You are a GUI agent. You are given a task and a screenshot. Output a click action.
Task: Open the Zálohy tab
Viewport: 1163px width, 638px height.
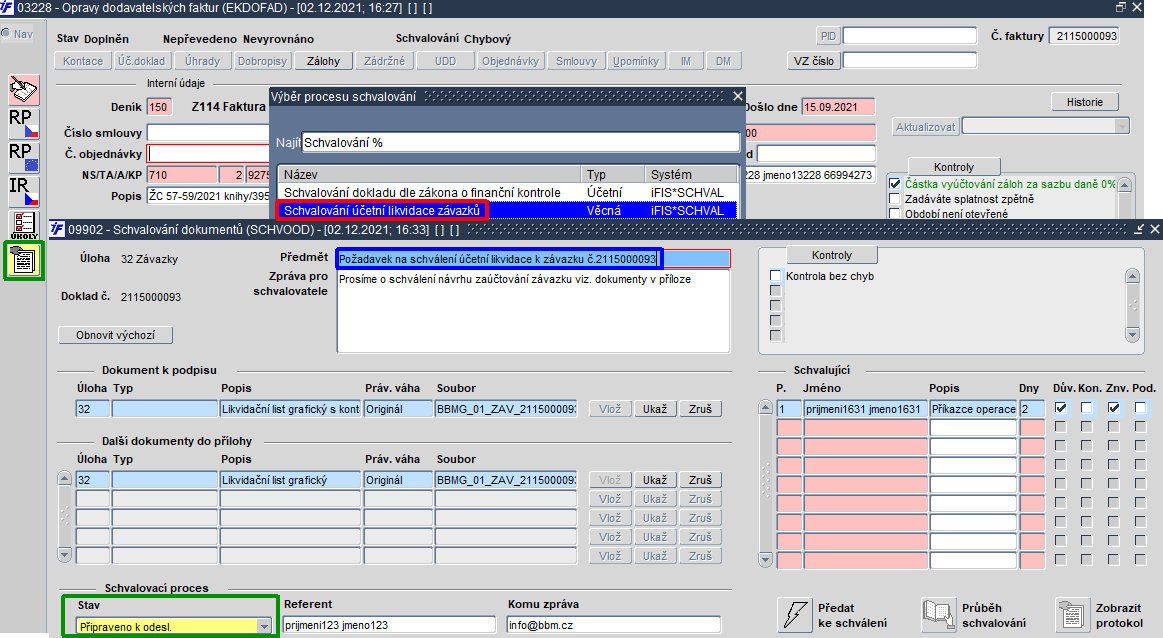323,62
